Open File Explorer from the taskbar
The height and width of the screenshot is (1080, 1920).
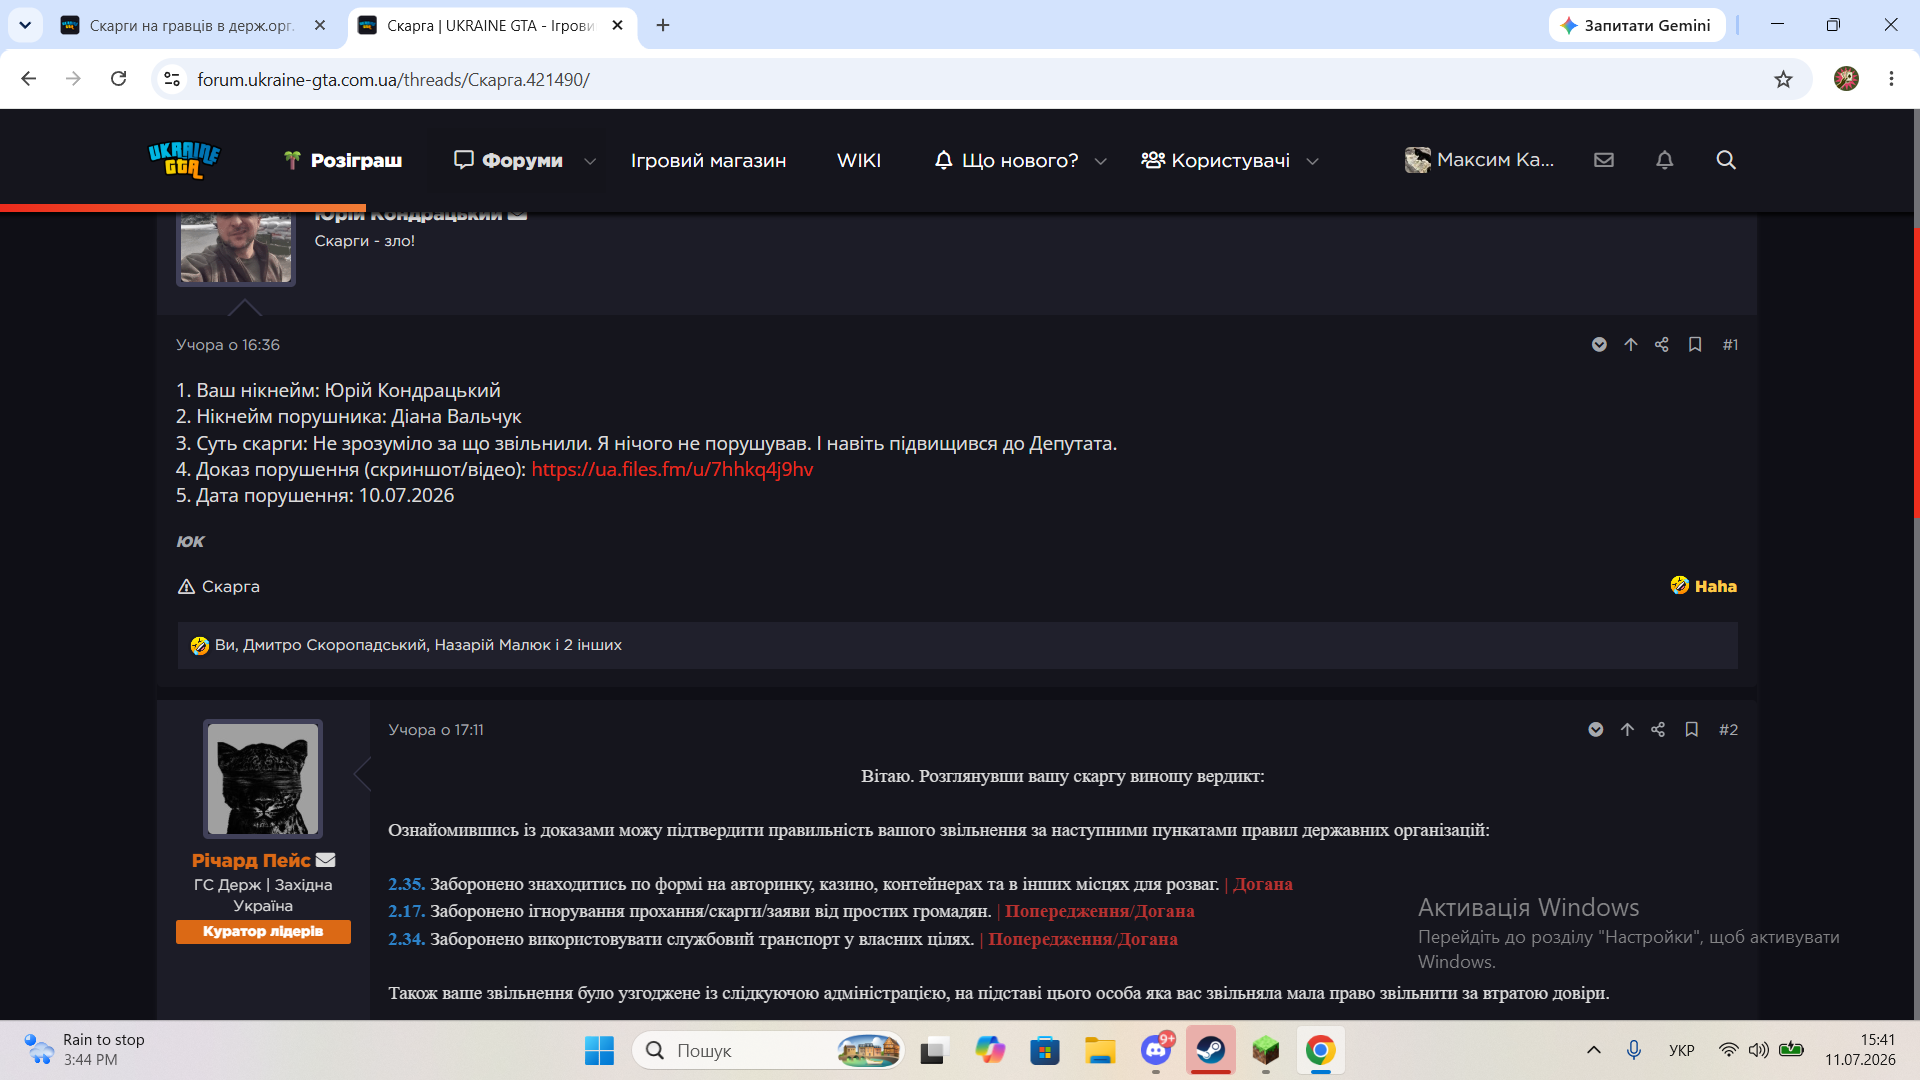point(1100,1050)
